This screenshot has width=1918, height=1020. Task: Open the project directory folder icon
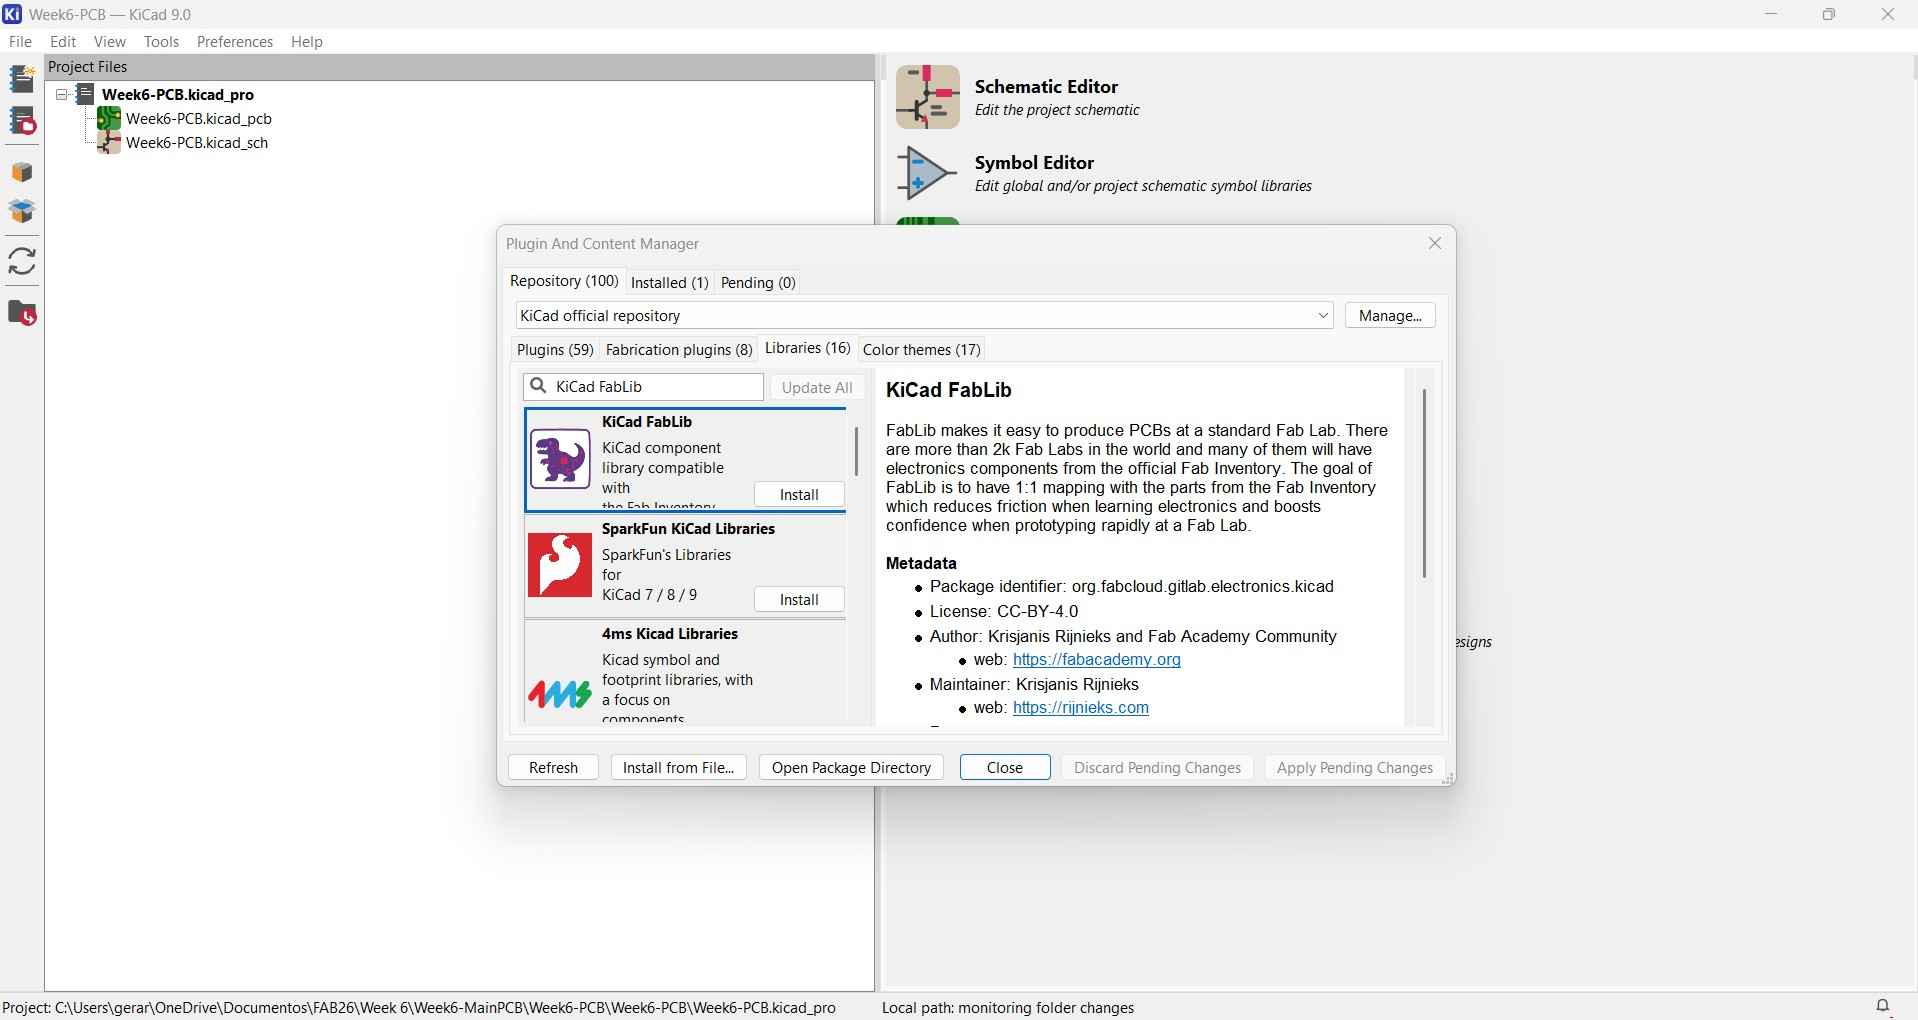[x=22, y=313]
